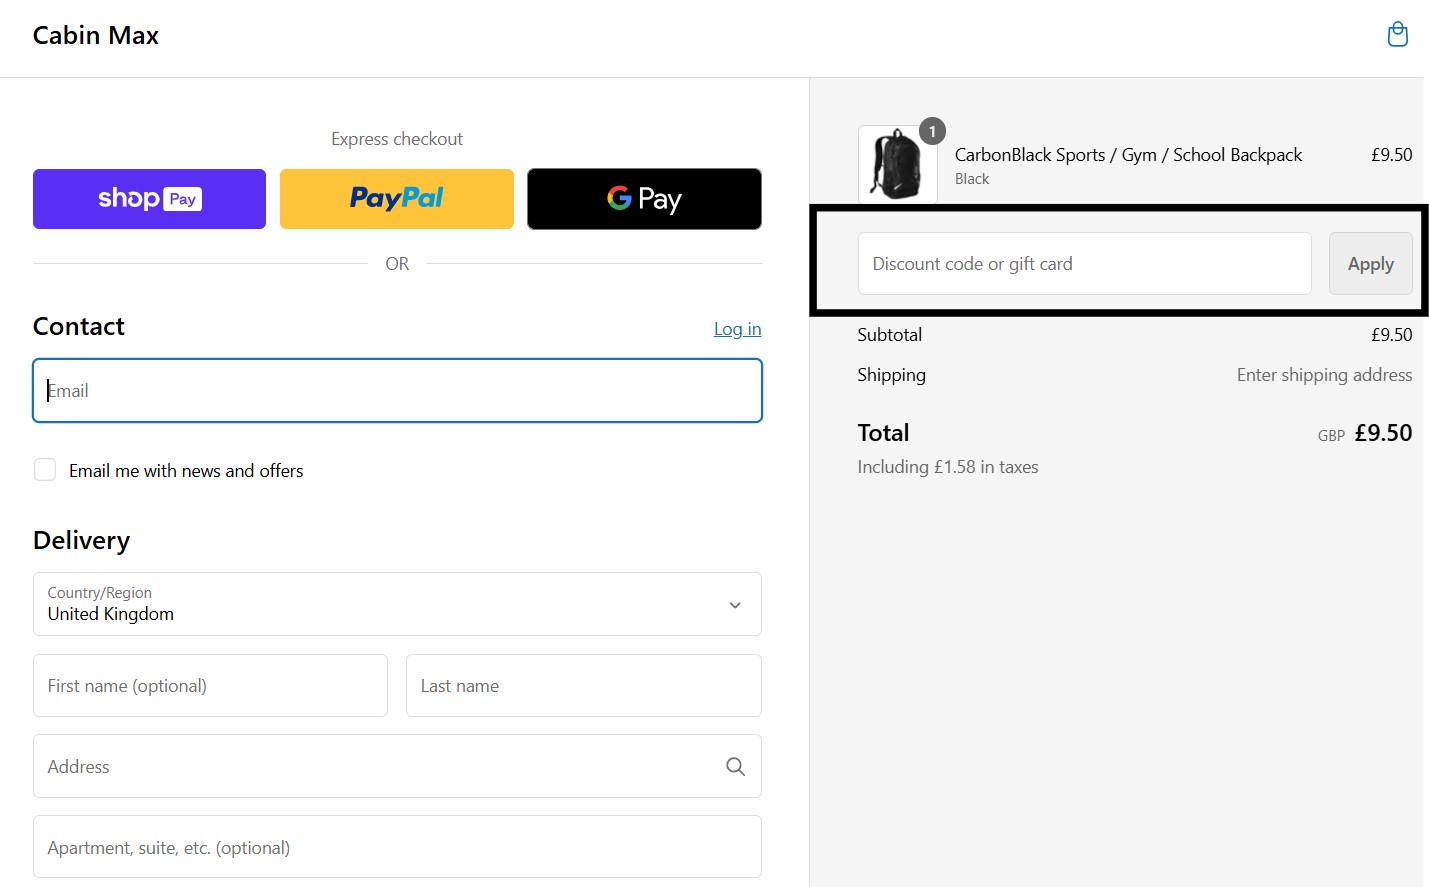Click the Last name field

(x=584, y=686)
